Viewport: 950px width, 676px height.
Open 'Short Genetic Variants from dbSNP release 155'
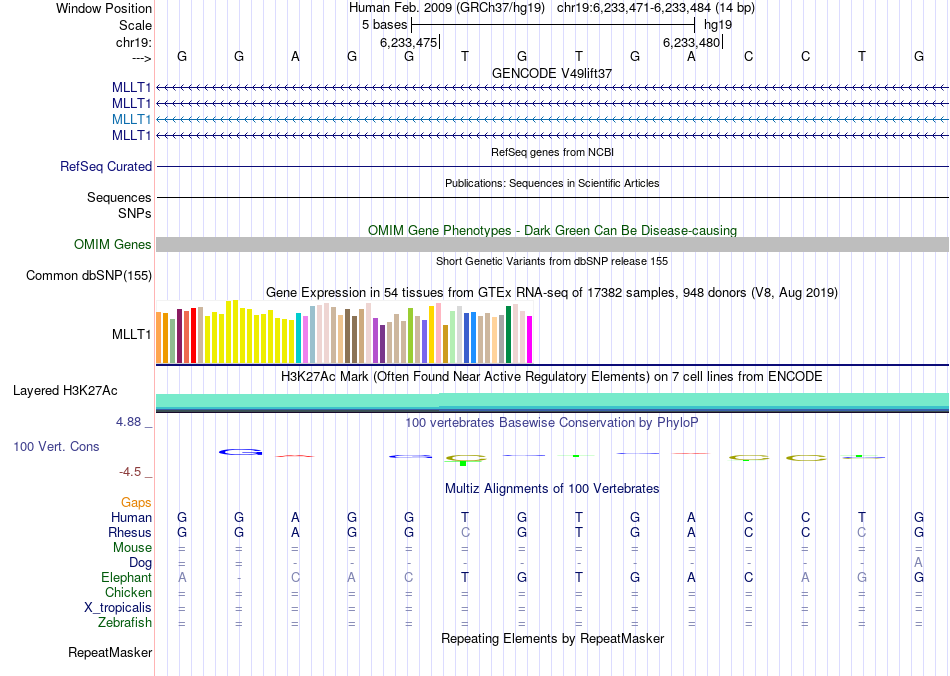552,261
